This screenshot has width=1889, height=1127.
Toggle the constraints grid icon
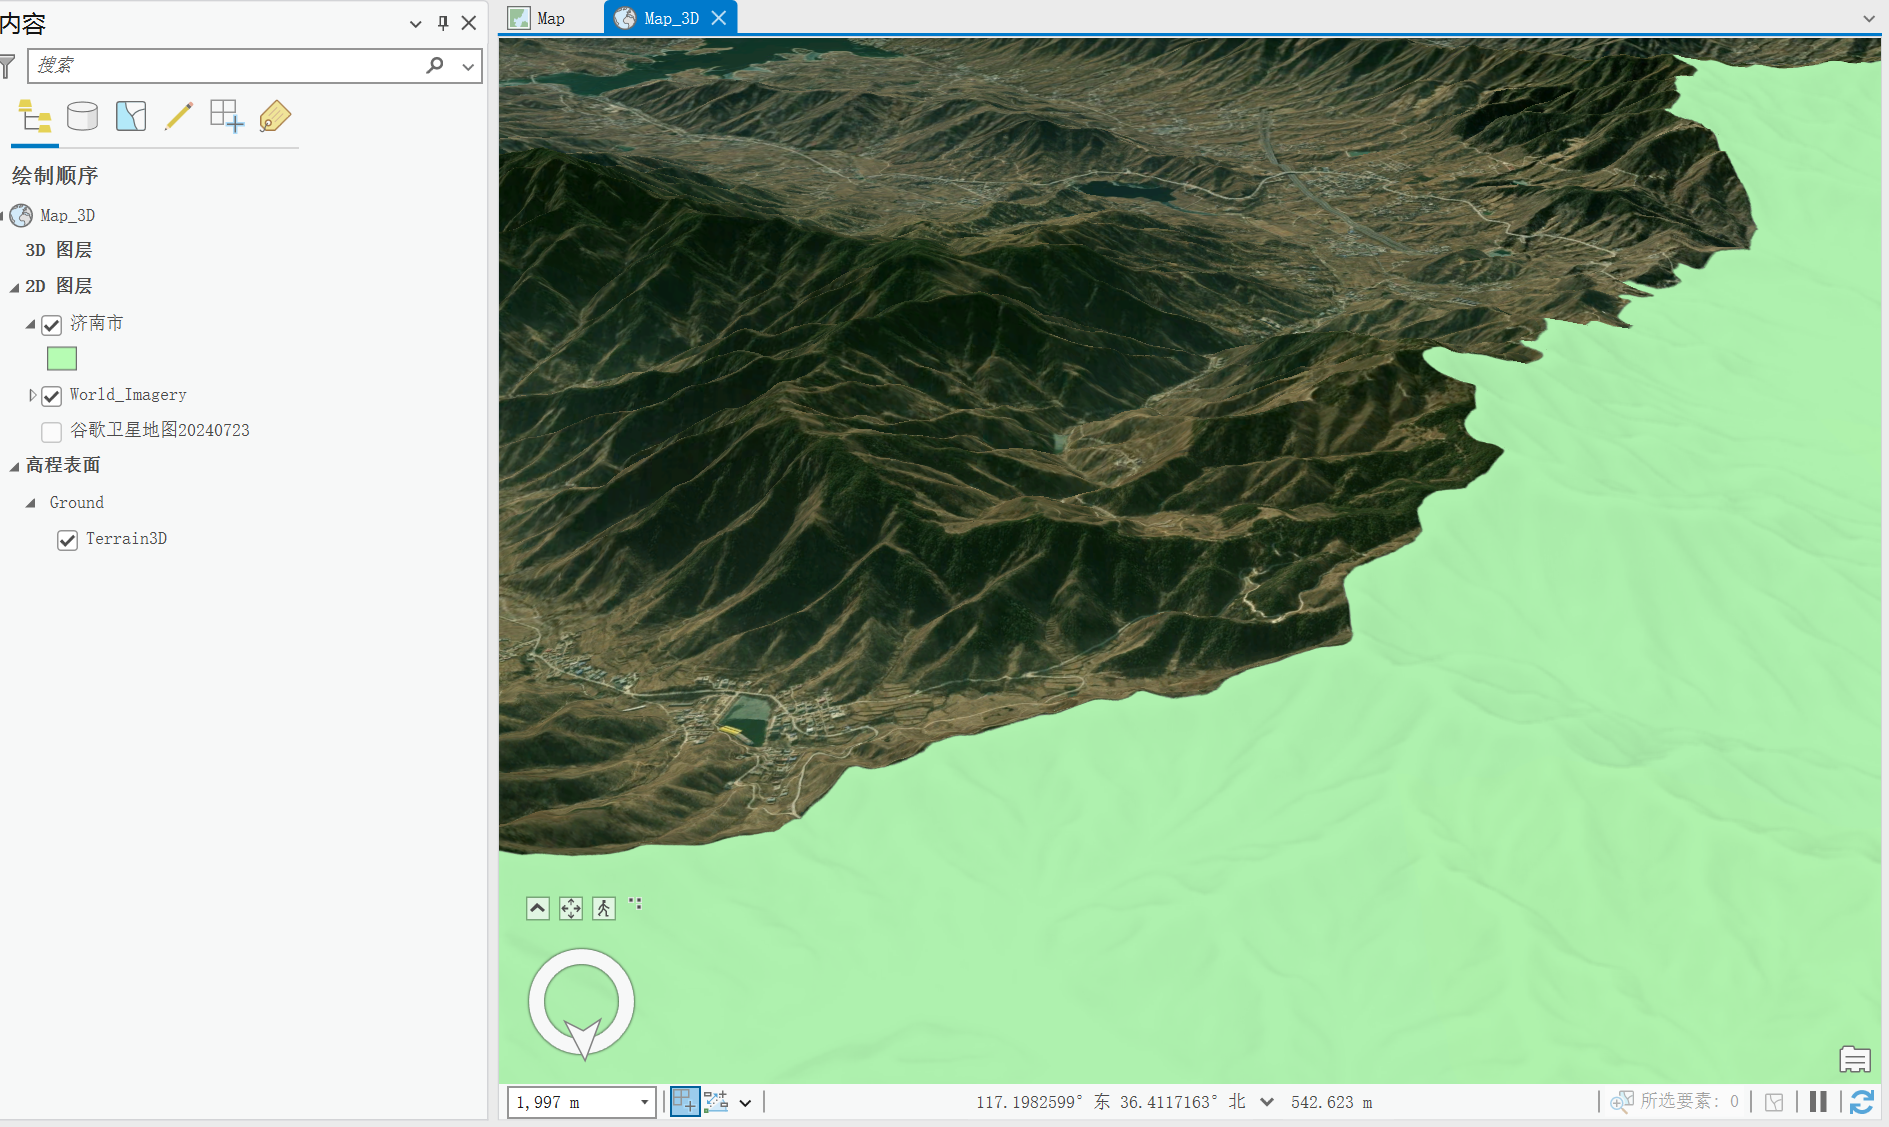716,1102
